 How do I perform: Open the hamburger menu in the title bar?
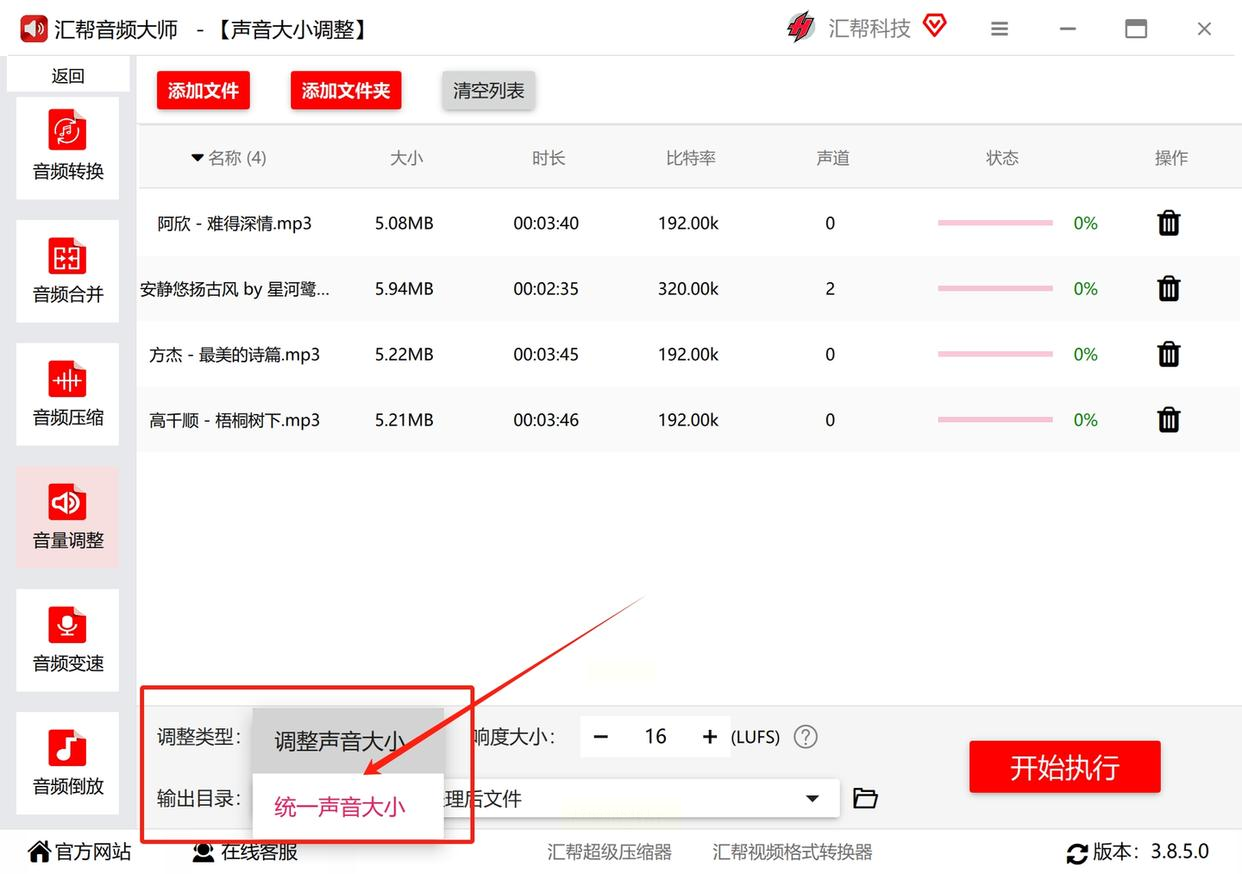[999, 29]
